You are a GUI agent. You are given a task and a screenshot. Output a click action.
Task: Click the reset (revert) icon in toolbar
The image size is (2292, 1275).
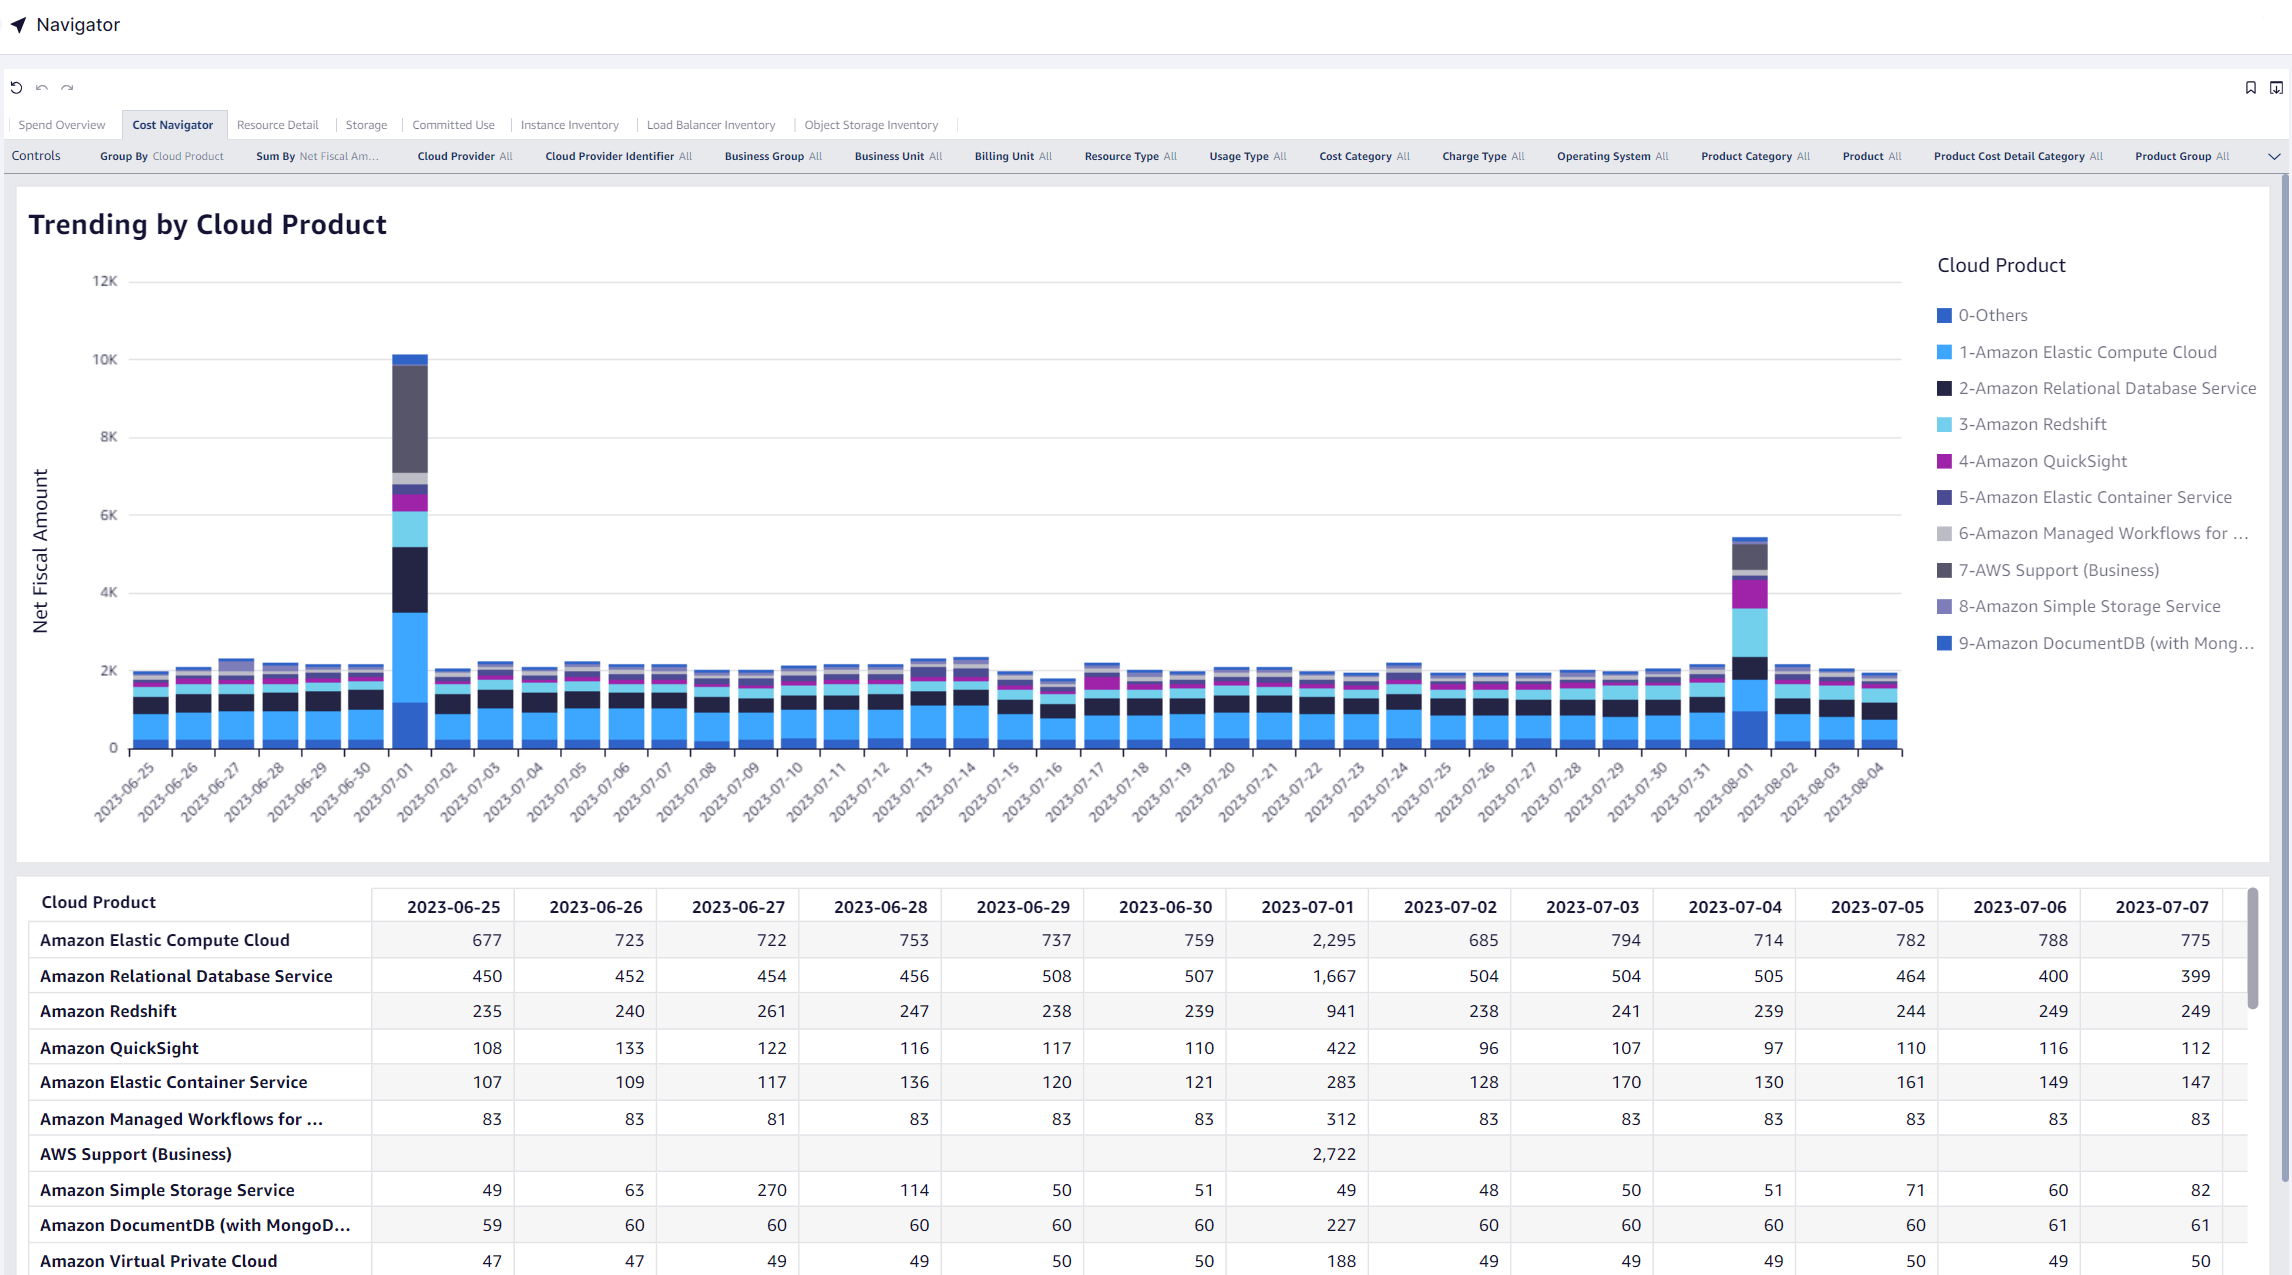click(16, 88)
